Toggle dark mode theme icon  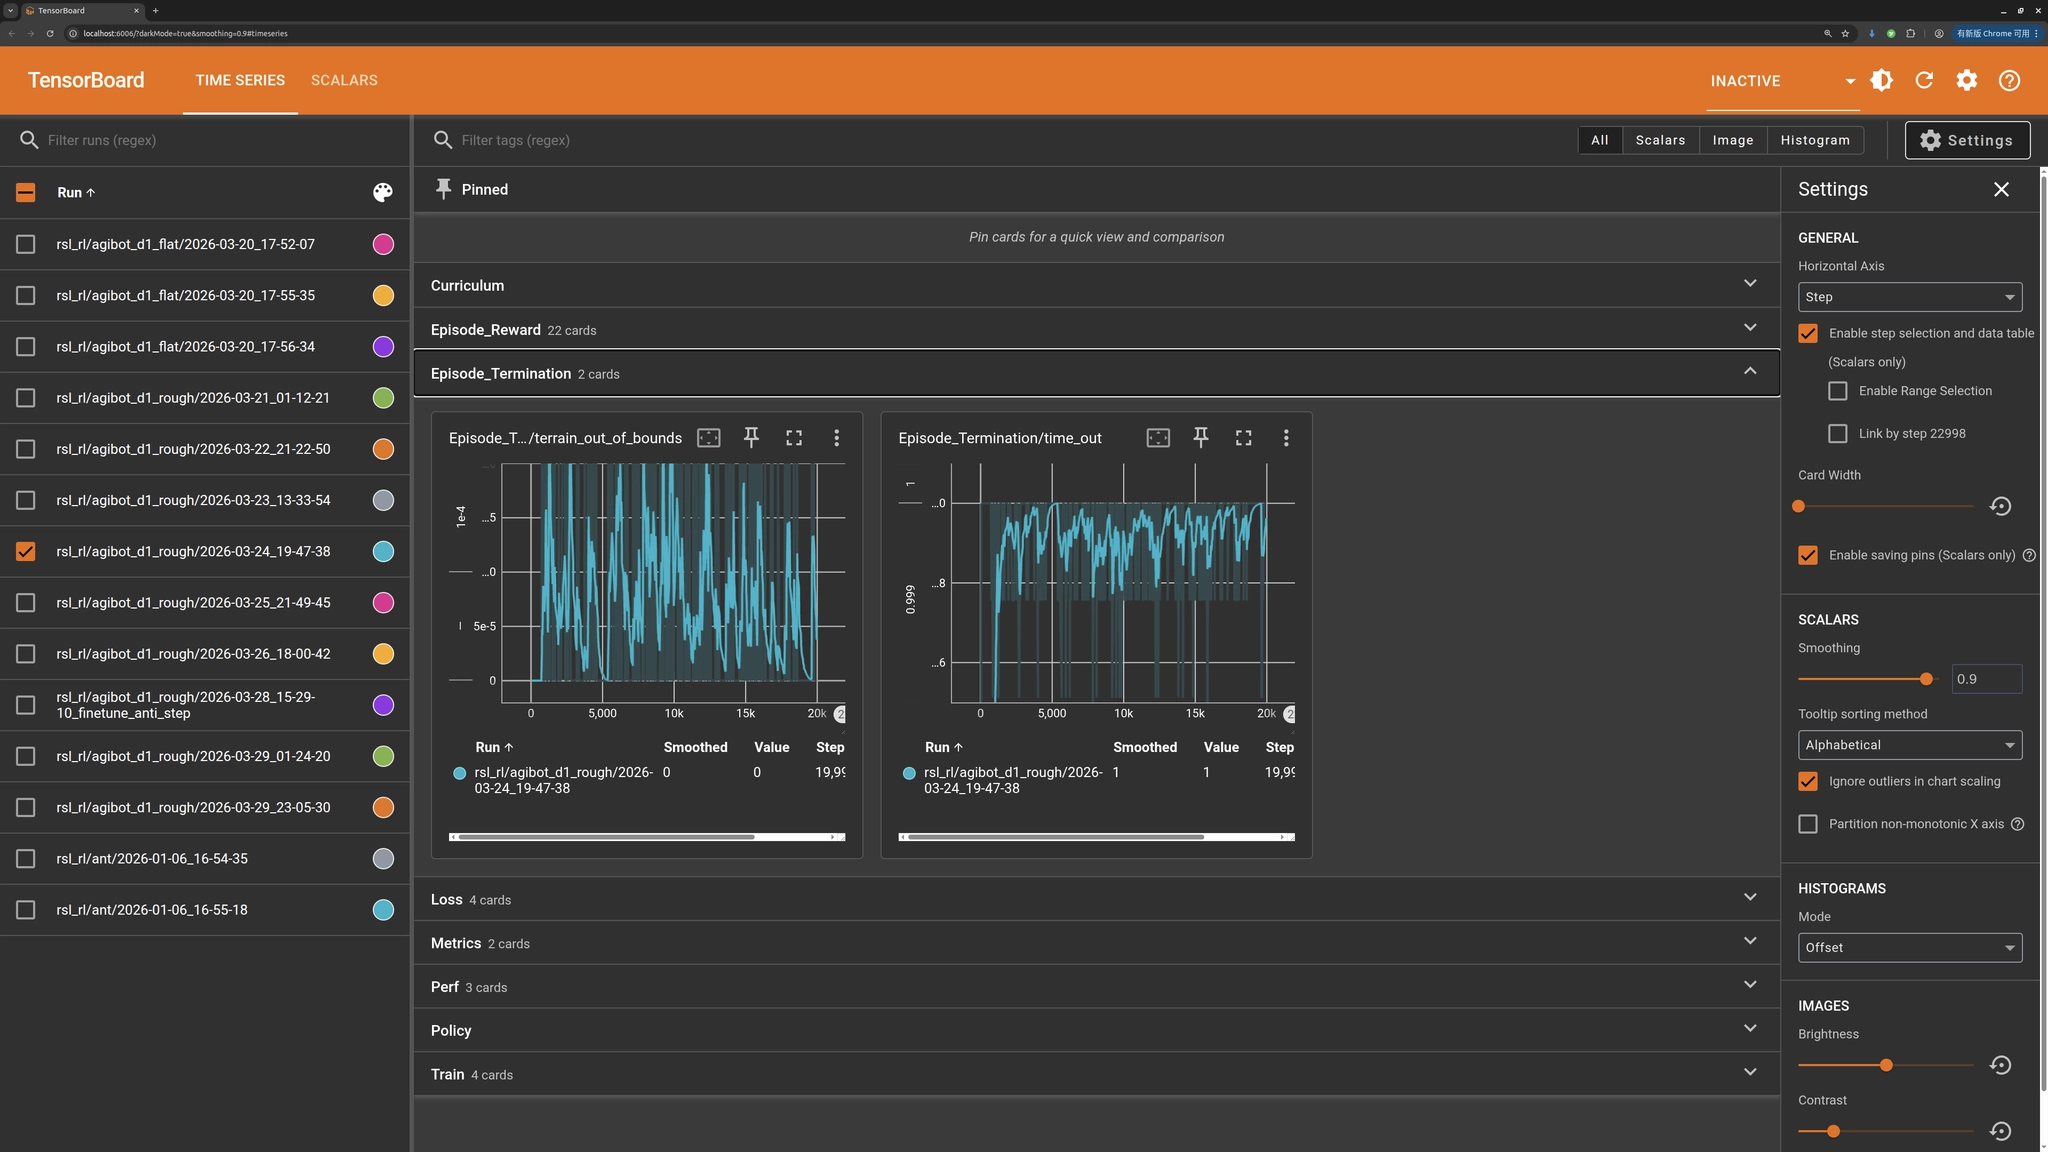[x=1881, y=80]
